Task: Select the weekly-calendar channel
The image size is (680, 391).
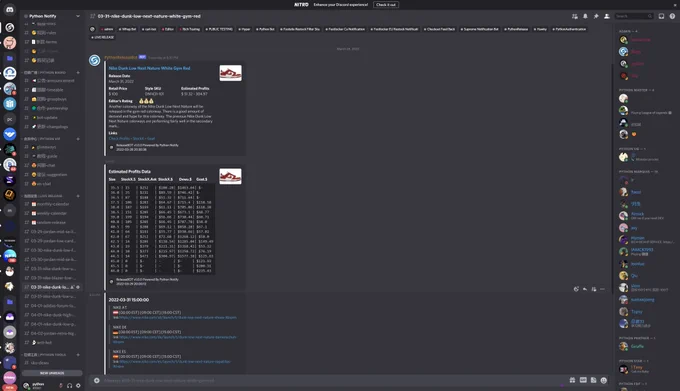Action: [x=52, y=213]
